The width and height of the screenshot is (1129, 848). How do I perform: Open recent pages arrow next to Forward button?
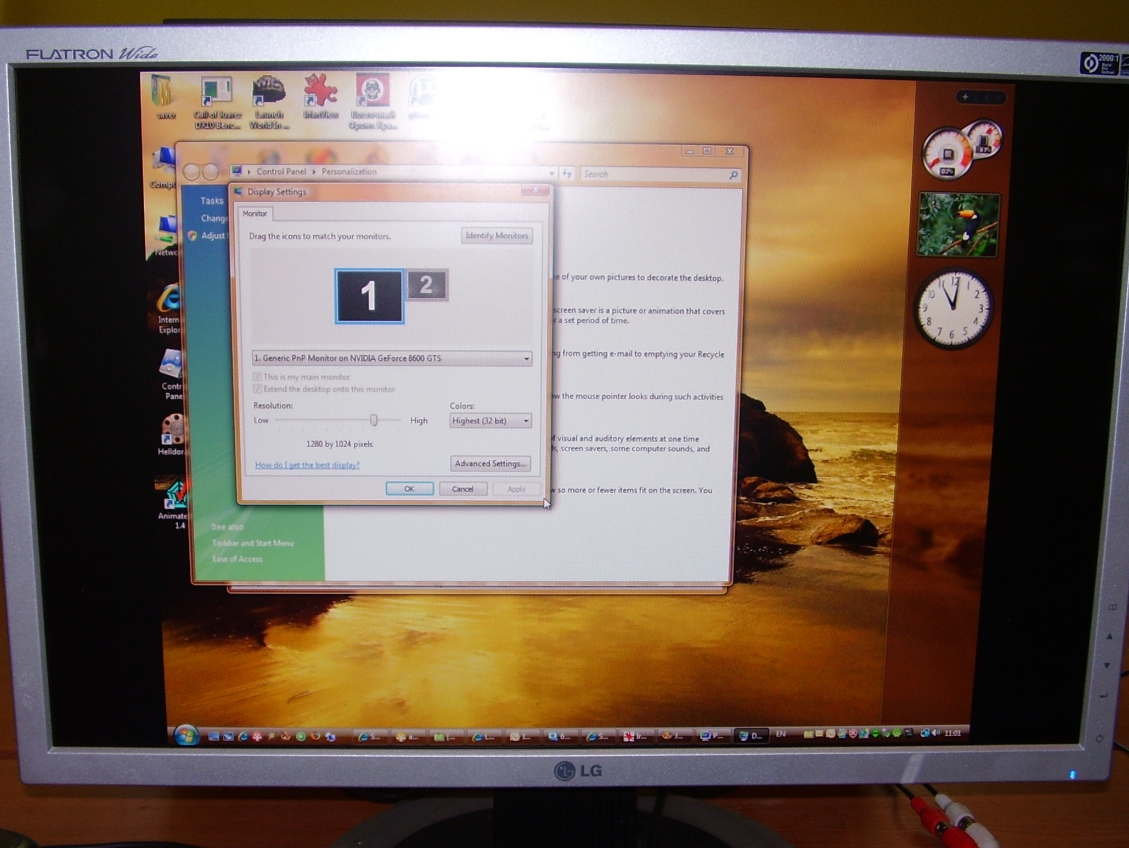pos(223,173)
